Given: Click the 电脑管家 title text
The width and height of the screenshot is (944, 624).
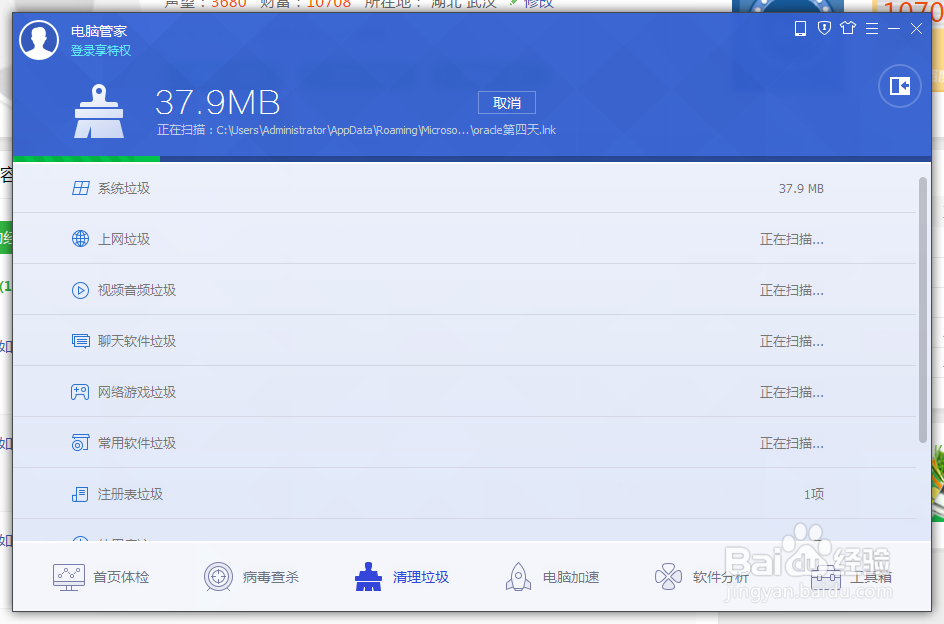Looking at the screenshot, I should pyautogui.click(x=99, y=31).
